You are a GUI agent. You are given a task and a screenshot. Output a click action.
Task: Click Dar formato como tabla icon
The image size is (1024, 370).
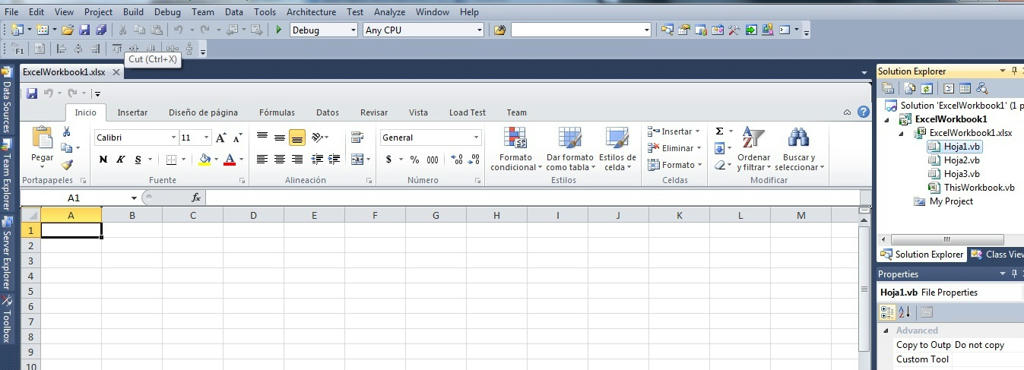coord(569,137)
